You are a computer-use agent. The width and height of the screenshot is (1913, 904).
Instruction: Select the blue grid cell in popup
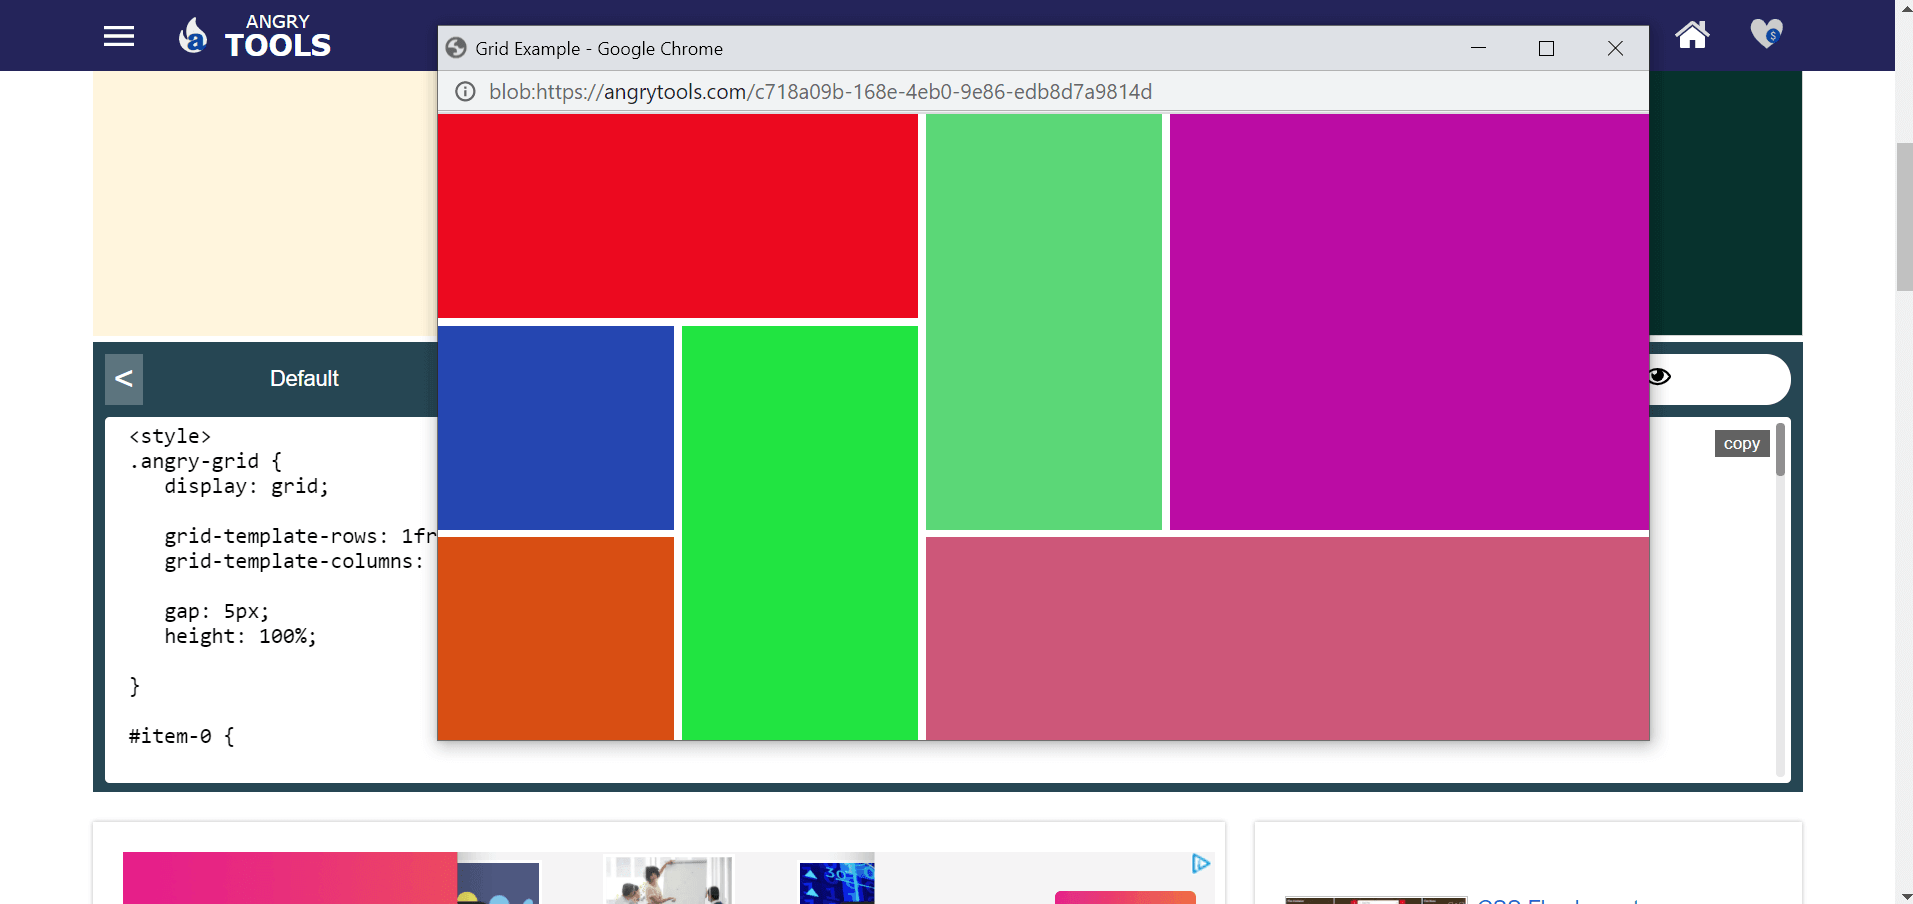point(556,428)
